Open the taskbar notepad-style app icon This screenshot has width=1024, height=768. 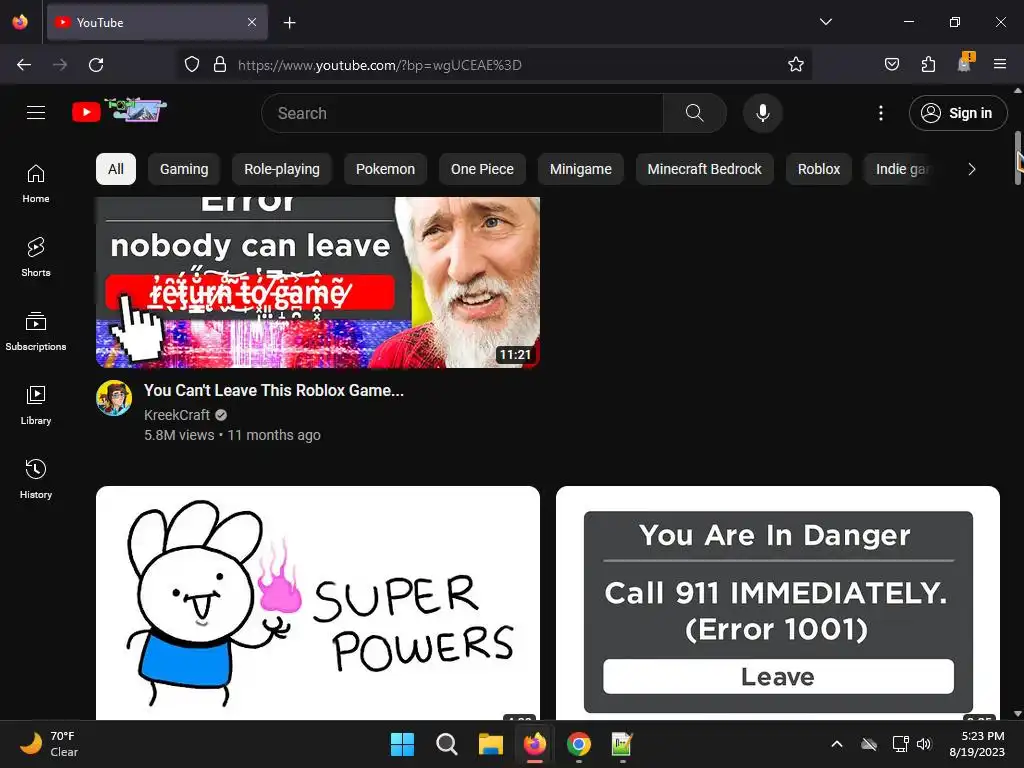(622, 744)
